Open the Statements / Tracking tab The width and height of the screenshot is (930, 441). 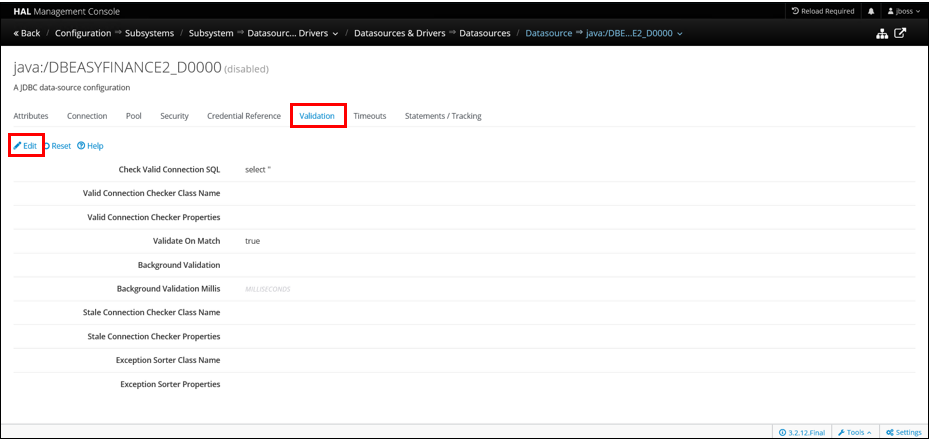coord(443,116)
